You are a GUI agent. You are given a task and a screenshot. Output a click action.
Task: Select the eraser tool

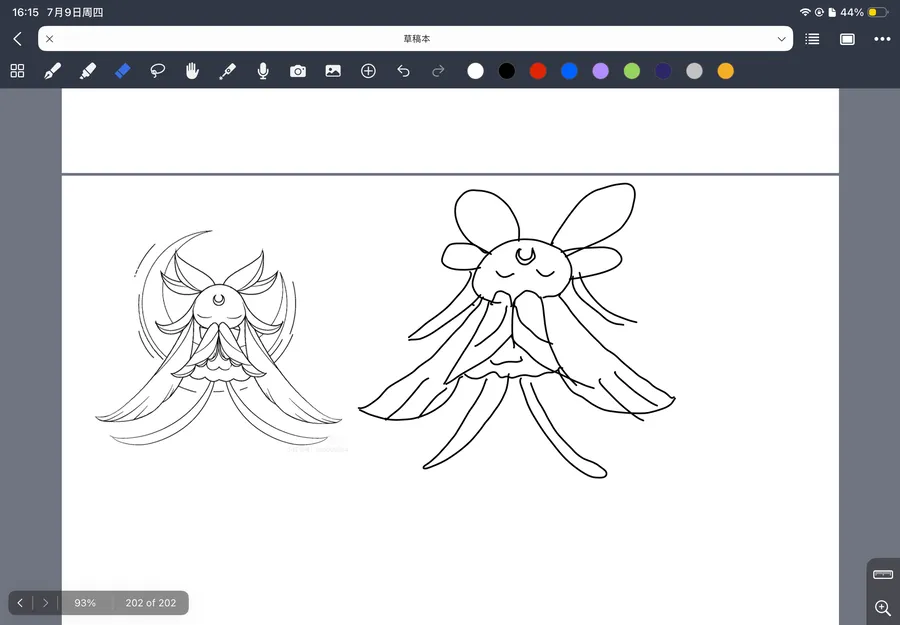[122, 71]
